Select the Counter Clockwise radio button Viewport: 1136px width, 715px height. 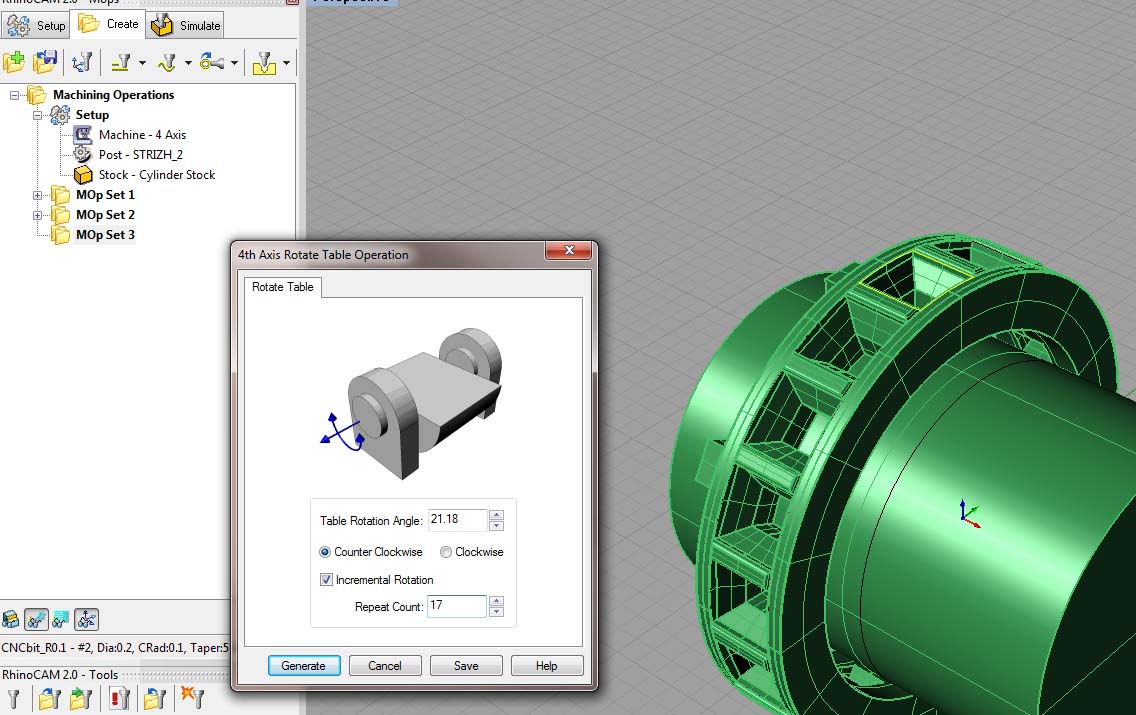coord(325,552)
